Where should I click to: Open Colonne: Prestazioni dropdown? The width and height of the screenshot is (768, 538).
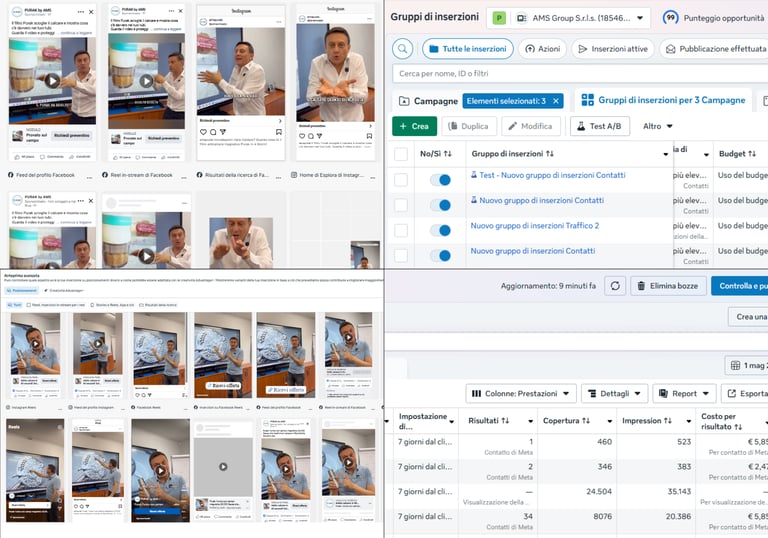520,393
